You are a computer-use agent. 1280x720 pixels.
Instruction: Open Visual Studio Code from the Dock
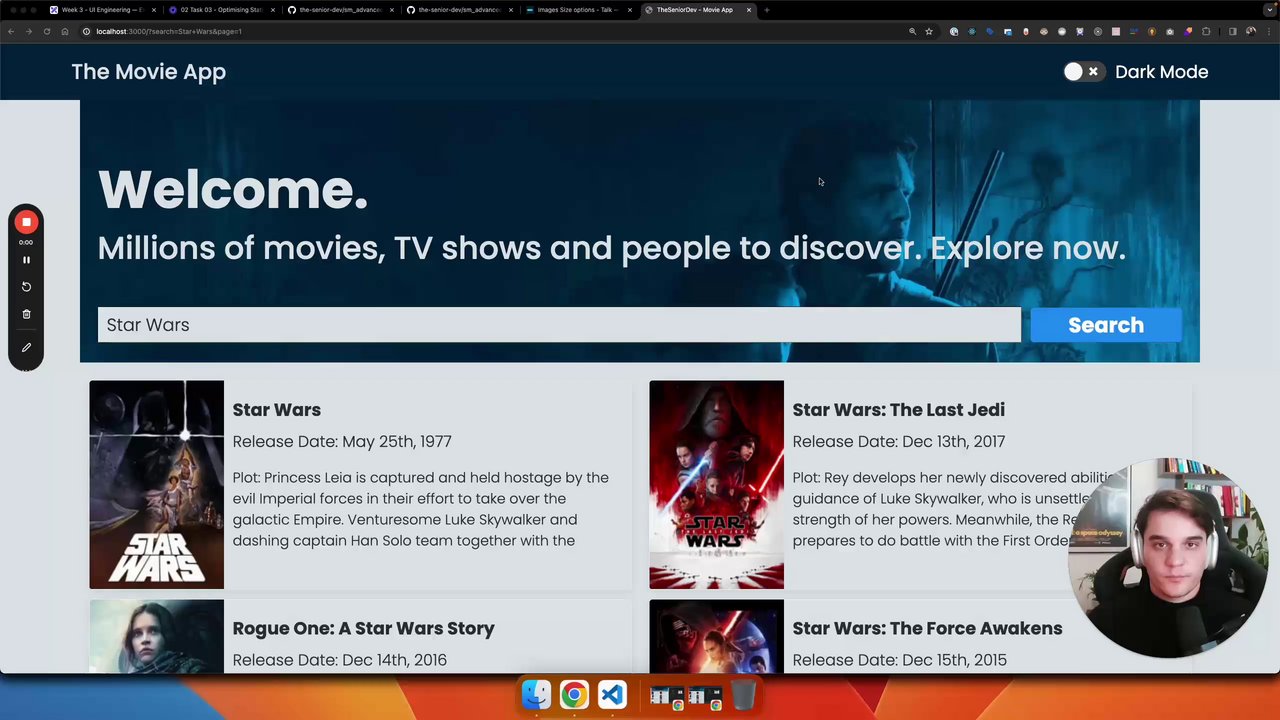click(x=612, y=694)
